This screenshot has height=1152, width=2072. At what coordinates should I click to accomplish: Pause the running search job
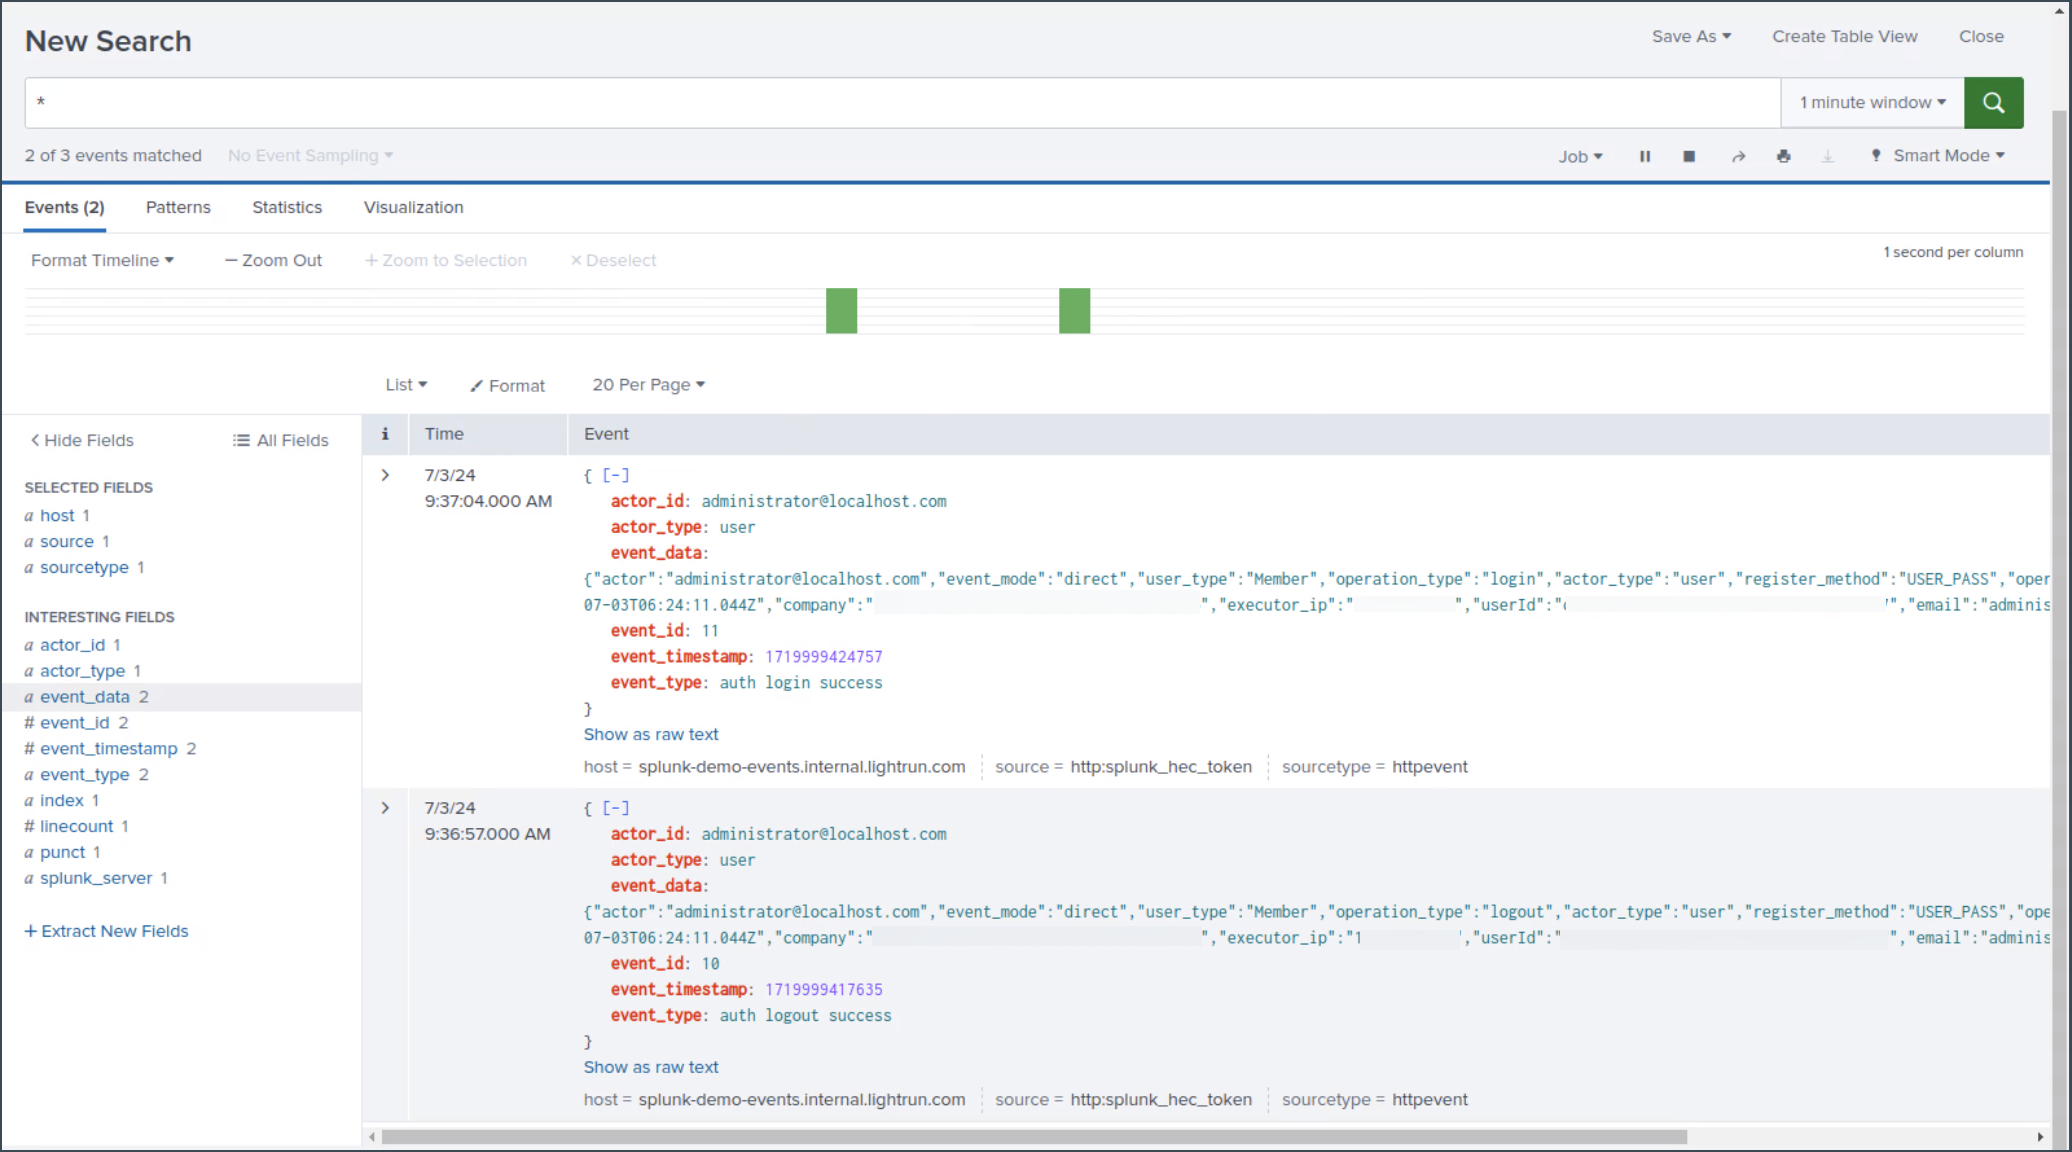[1645, 156]
